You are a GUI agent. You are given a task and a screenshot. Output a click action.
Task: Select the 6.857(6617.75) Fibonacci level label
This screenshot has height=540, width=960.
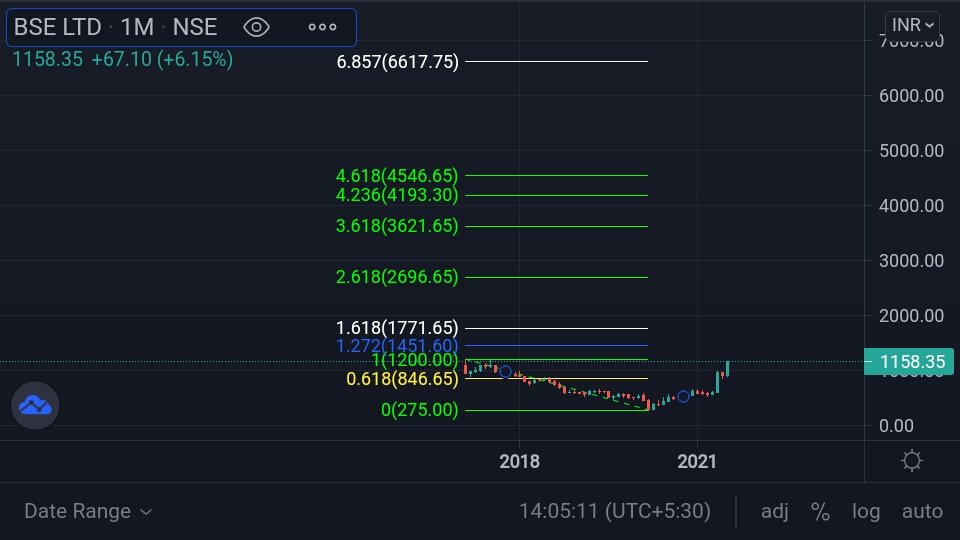(397, 62)
